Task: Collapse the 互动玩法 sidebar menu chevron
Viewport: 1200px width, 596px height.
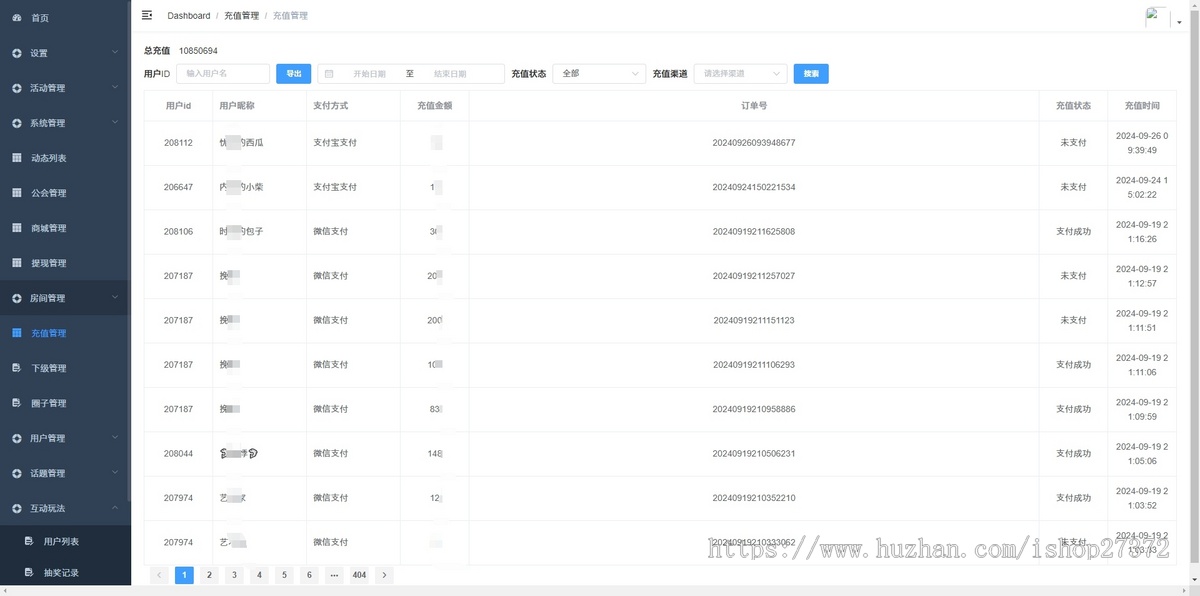Action: click(x=115, y=507)
